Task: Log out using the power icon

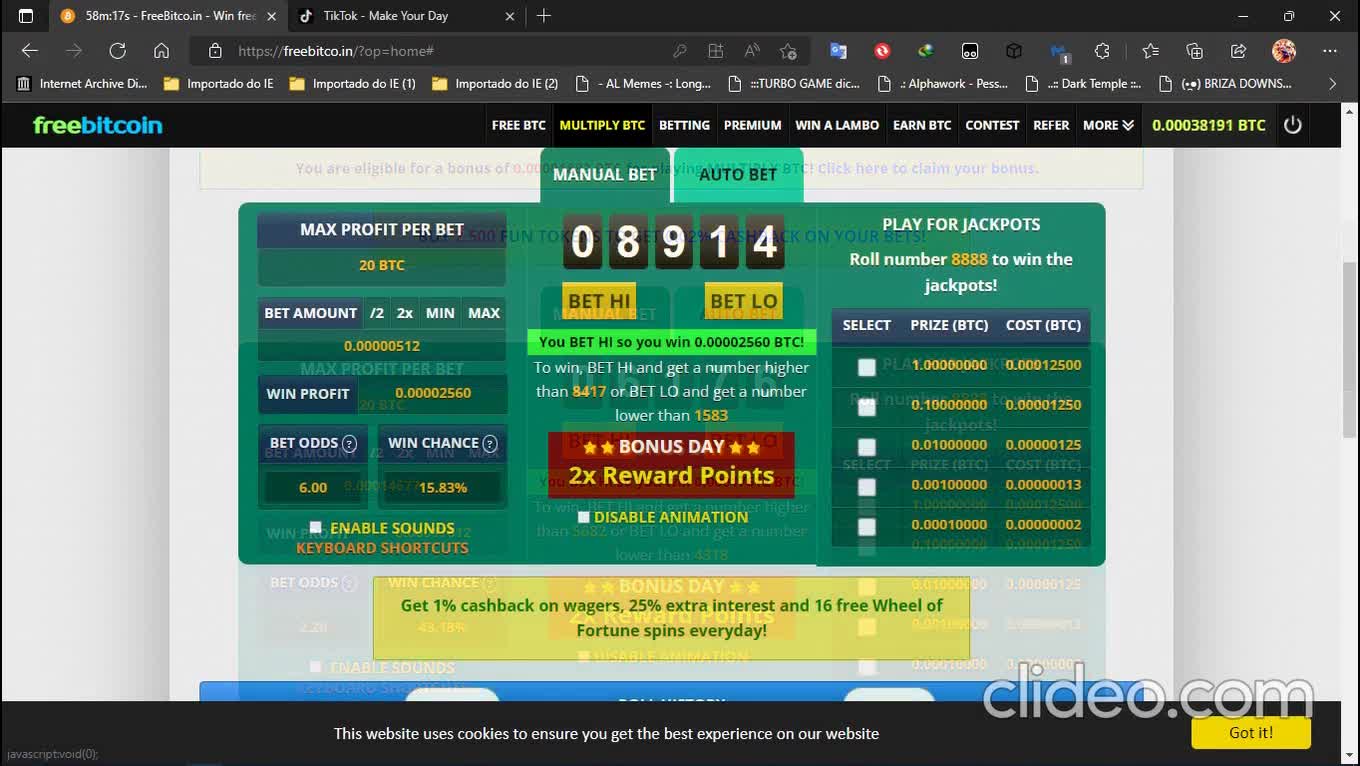Action: pyautogui.click(x=1293, y=125)
